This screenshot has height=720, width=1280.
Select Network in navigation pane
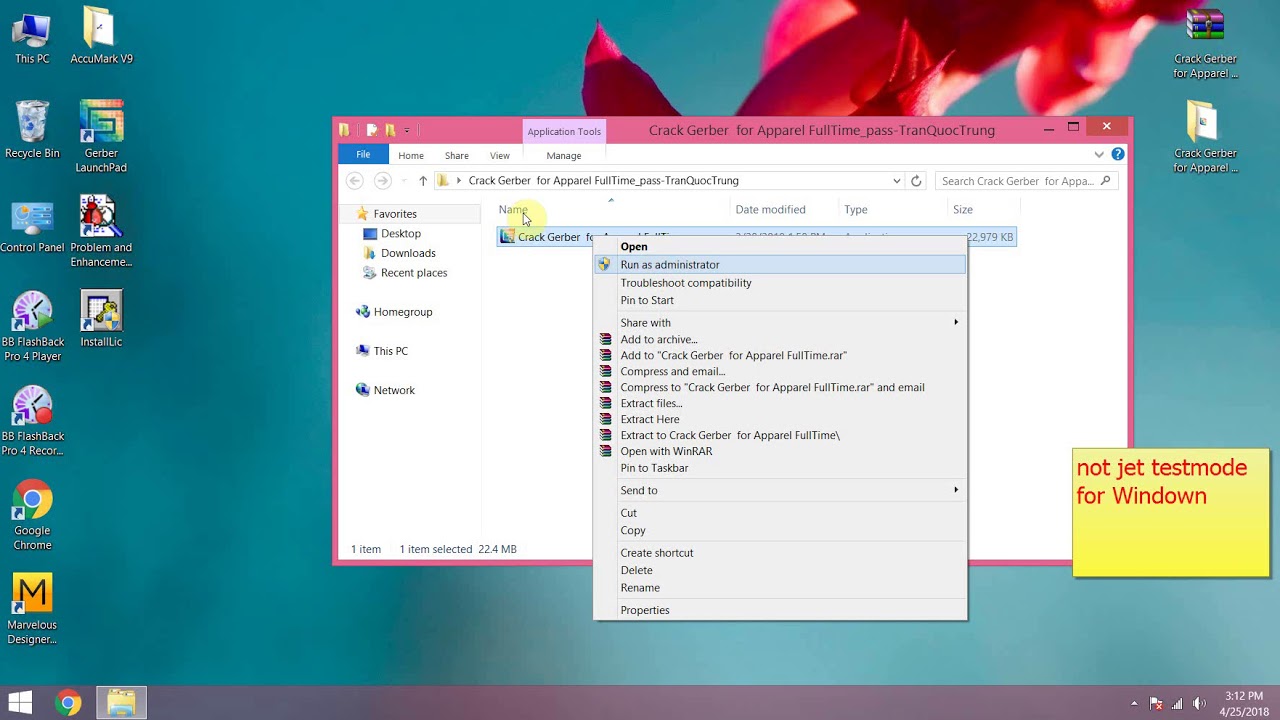point(393,390)
